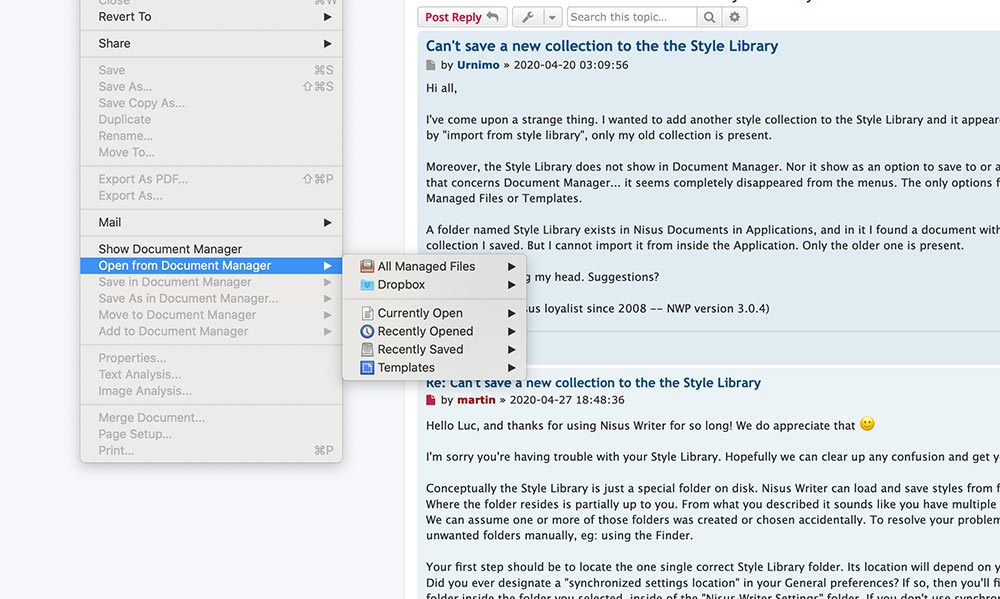
Task: Click the smiley emoji in martin's post
Action: (866, 424)
